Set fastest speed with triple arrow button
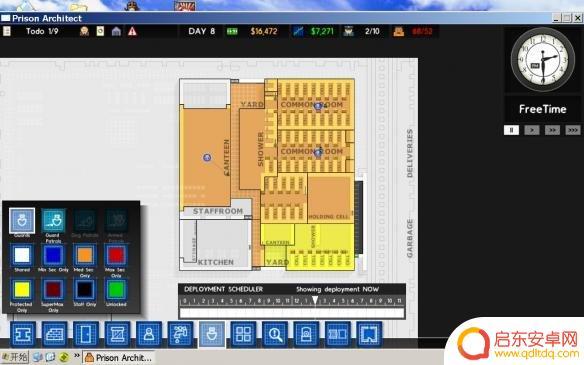Screen dimensions: 584x365 573,130
